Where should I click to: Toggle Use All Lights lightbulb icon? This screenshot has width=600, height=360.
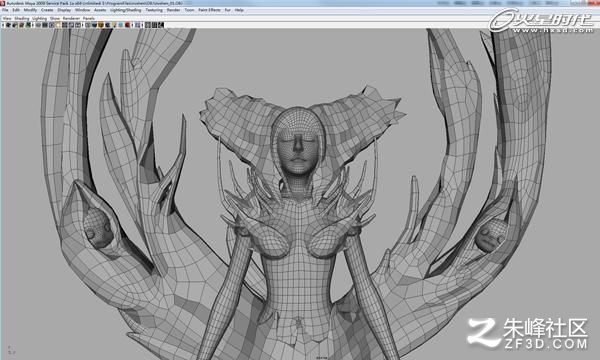point(114,25)
